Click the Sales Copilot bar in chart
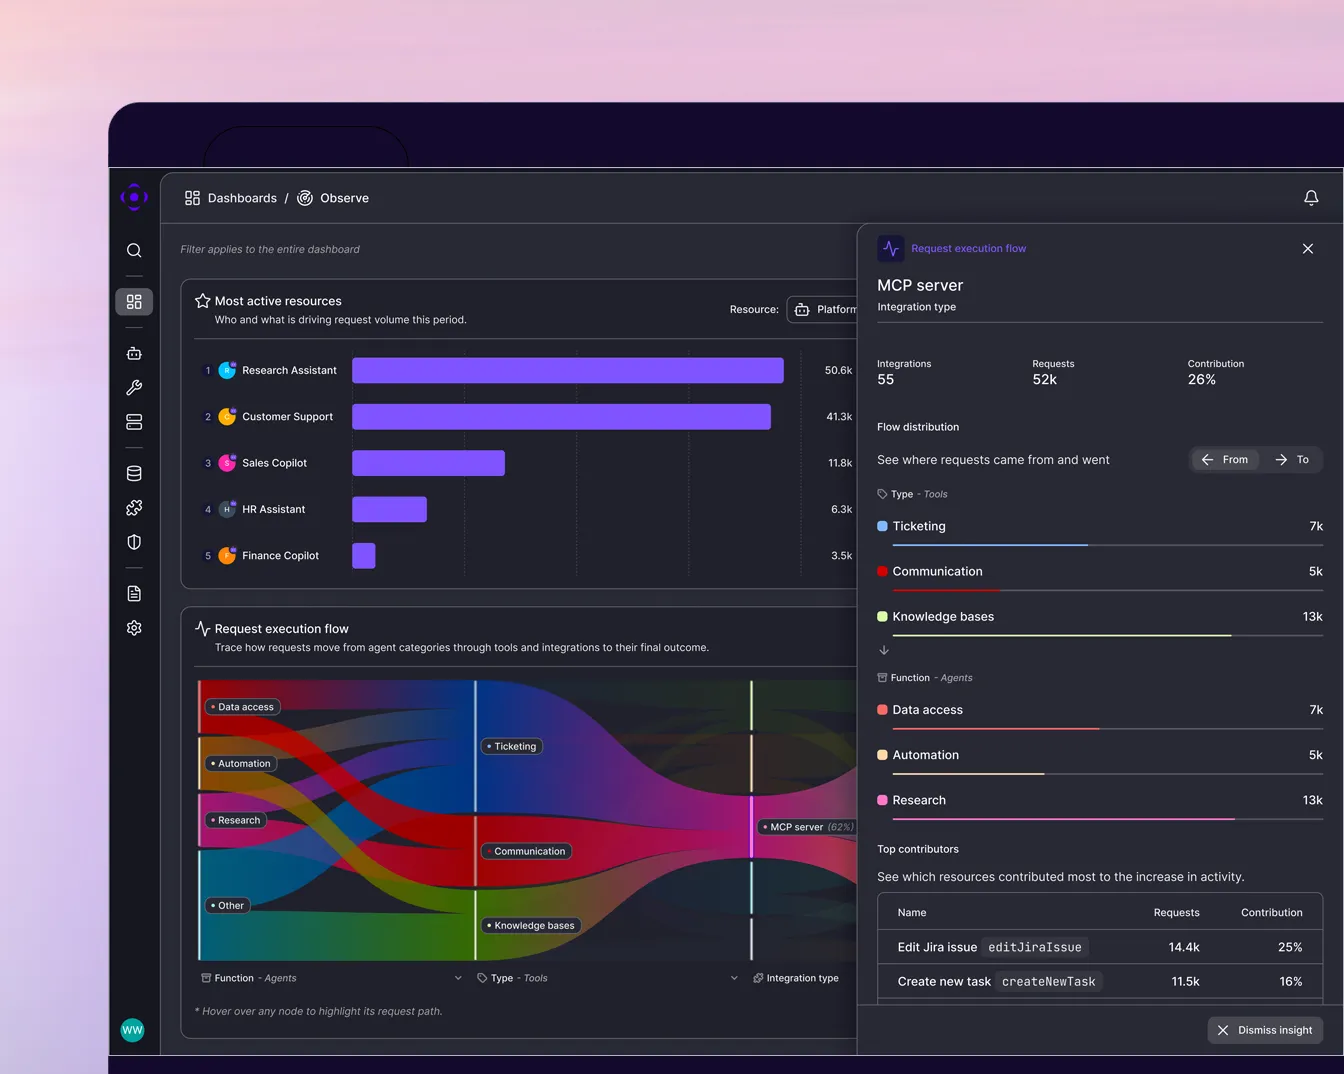The height and width of the screenshot is (1074, 1344). [x=428, y=463]
